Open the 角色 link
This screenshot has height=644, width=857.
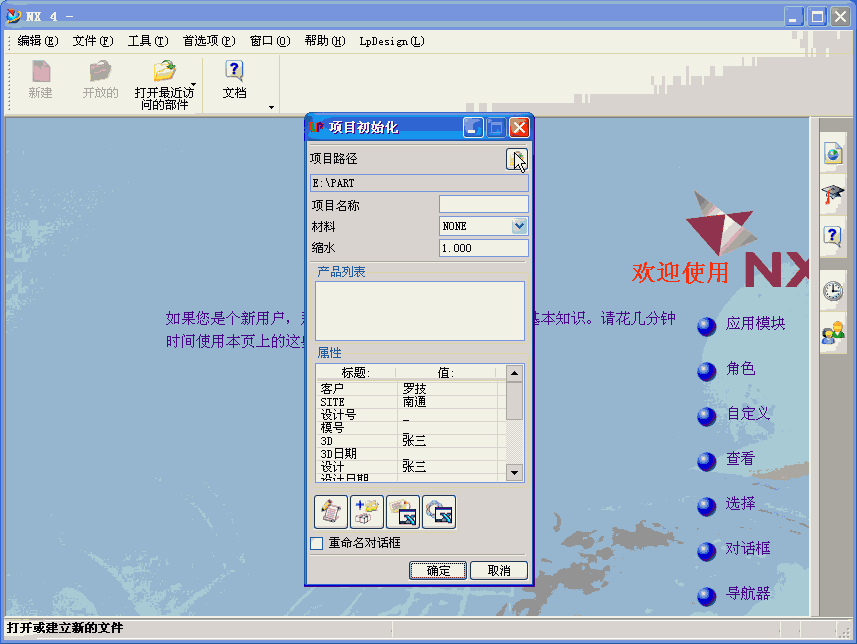741,368
